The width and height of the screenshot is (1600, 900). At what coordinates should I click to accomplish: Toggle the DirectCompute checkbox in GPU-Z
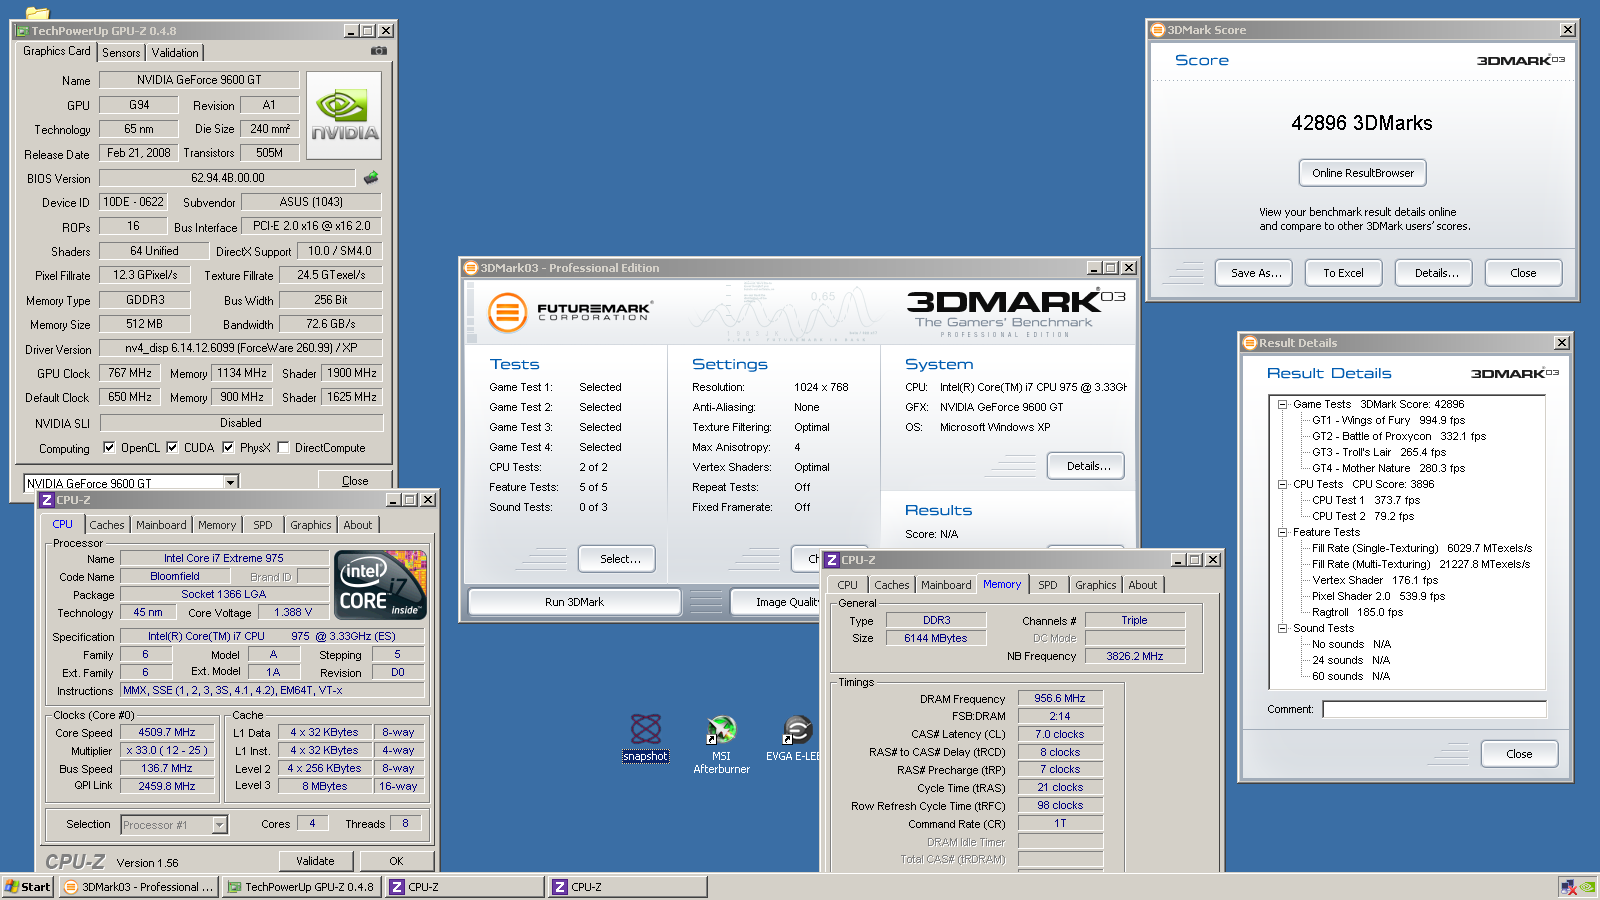click(x=283, y=447)
